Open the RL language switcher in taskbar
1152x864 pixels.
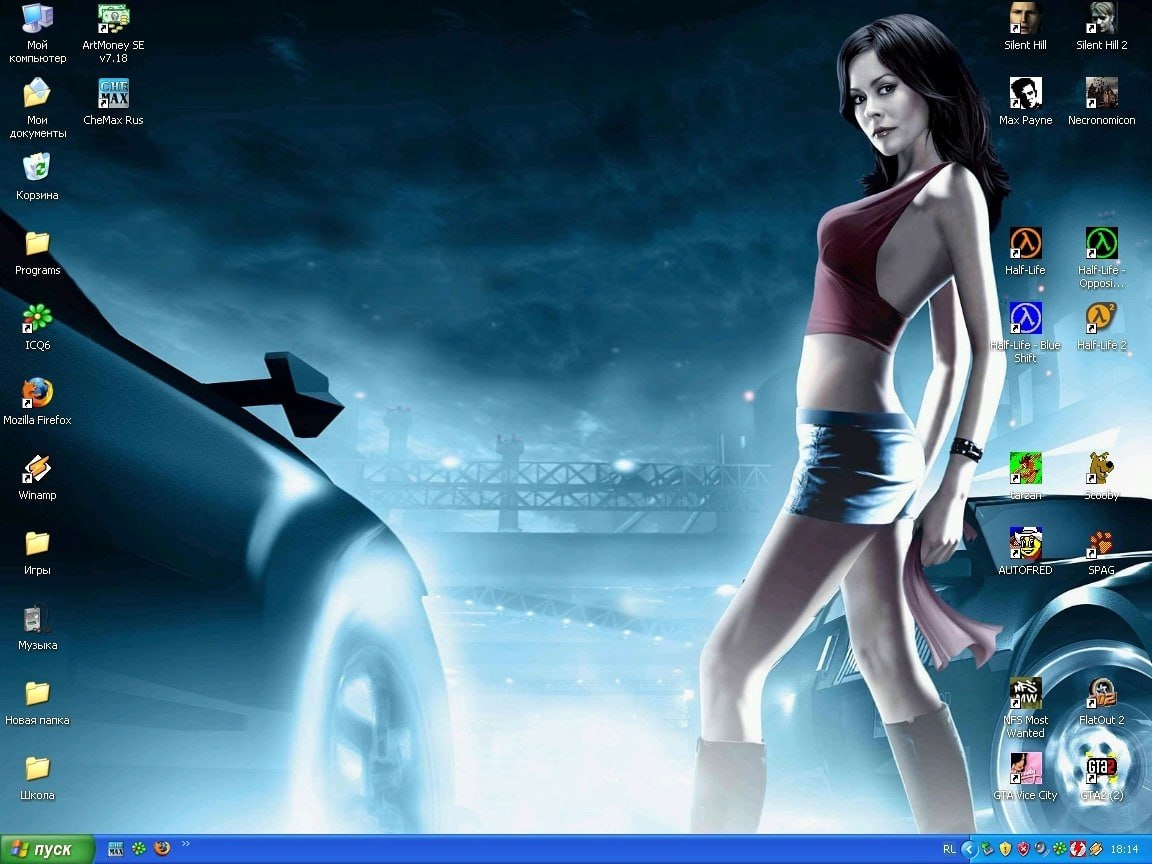(948, 849)
